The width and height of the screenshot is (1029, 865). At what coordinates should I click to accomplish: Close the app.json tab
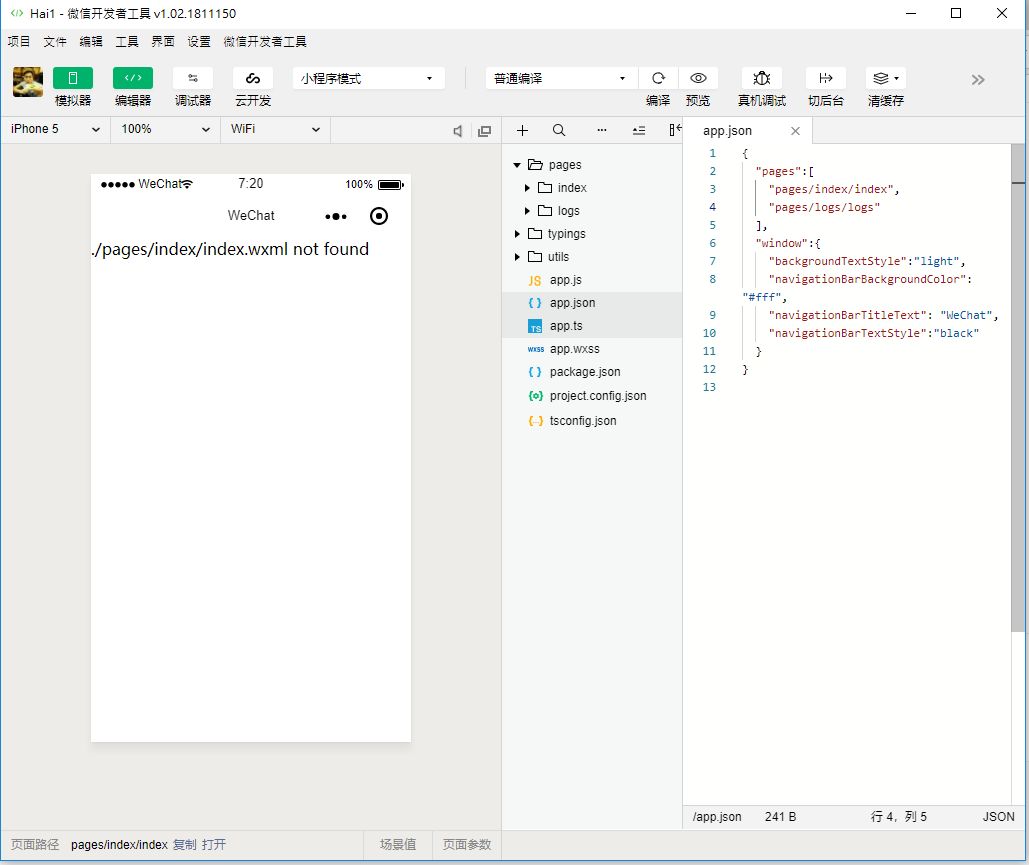(795, 131)
